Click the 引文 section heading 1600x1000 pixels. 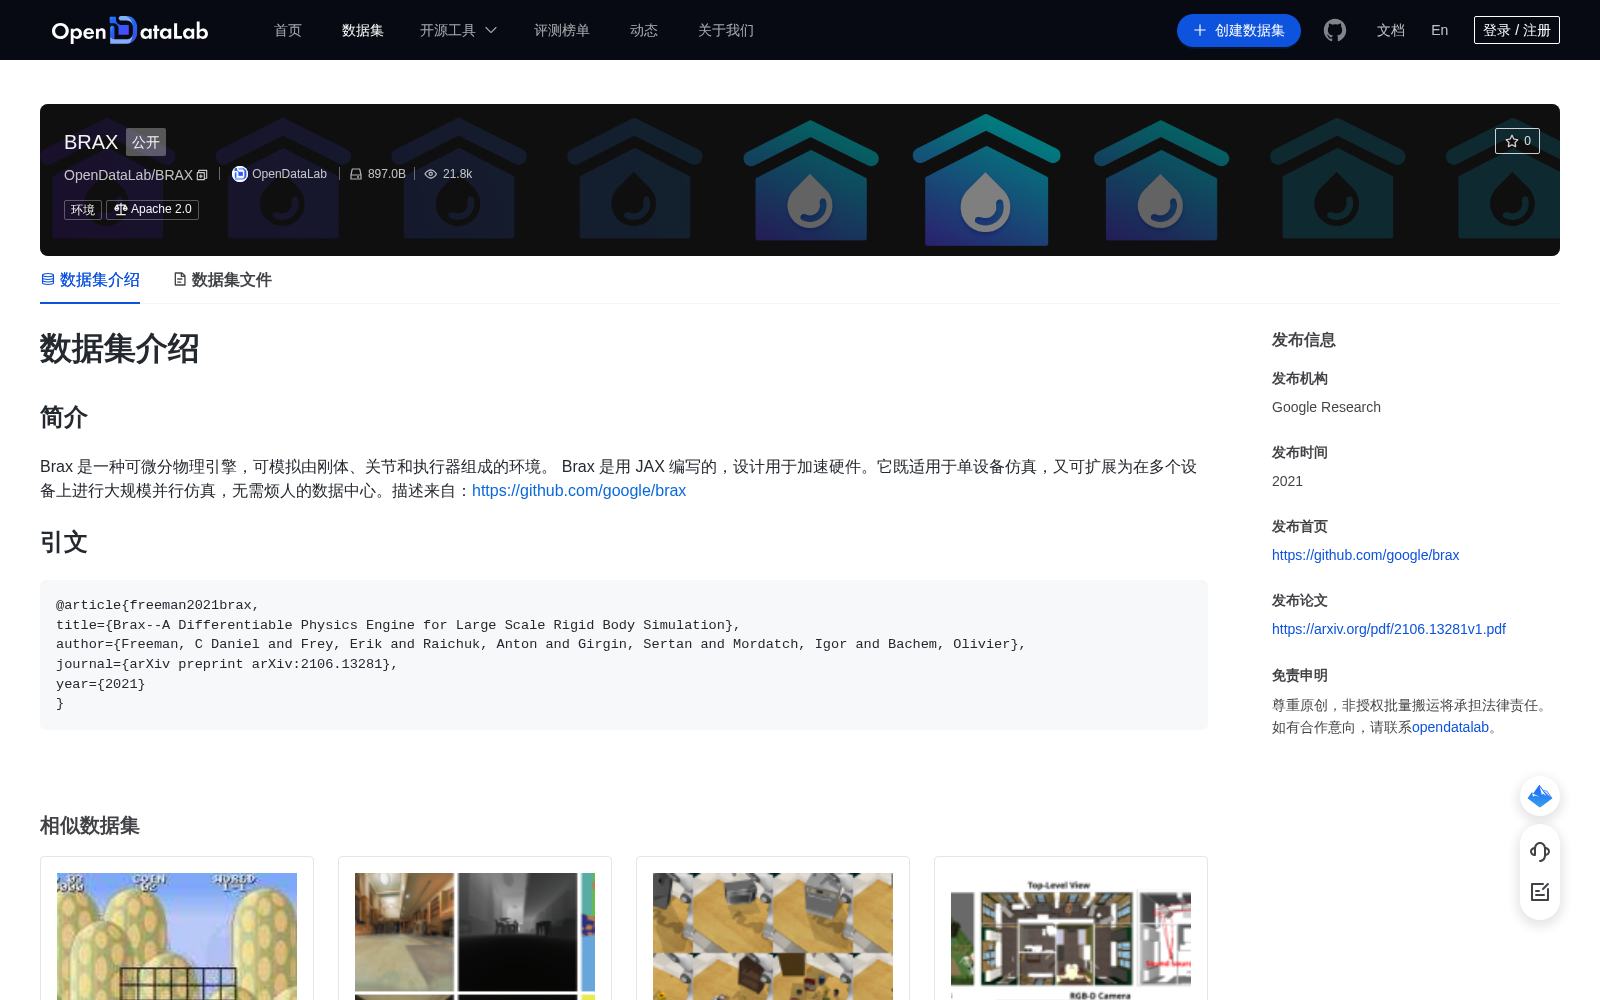pos(64,542)
